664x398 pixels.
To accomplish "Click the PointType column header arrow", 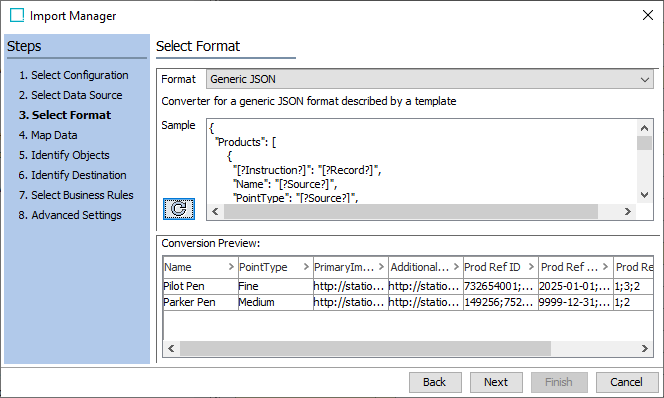I will coord(306,267).
